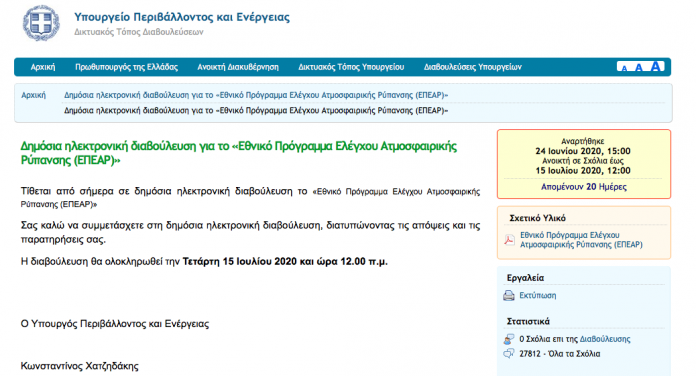
Task: Click the 24 Ιουνίου 2020, 15:00 date
Action: (x=583, y=151)
